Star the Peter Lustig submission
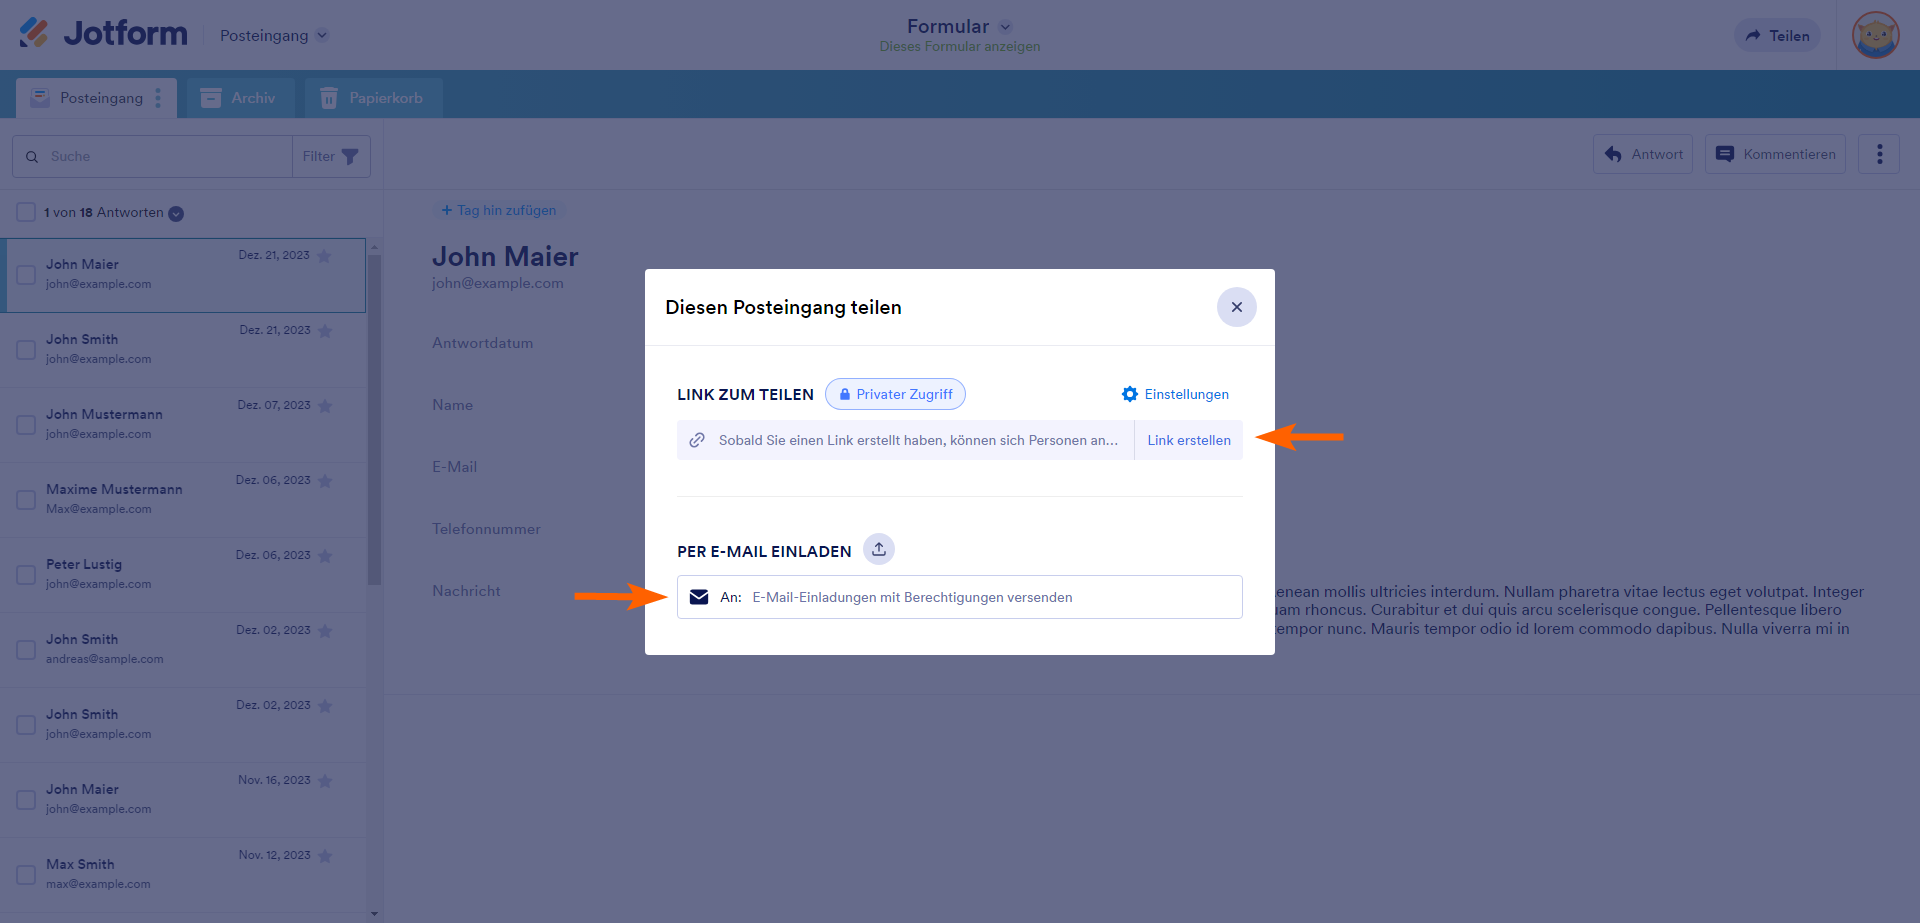The width and height of the screenshot is (1920, 923). (x=325, y=556)
